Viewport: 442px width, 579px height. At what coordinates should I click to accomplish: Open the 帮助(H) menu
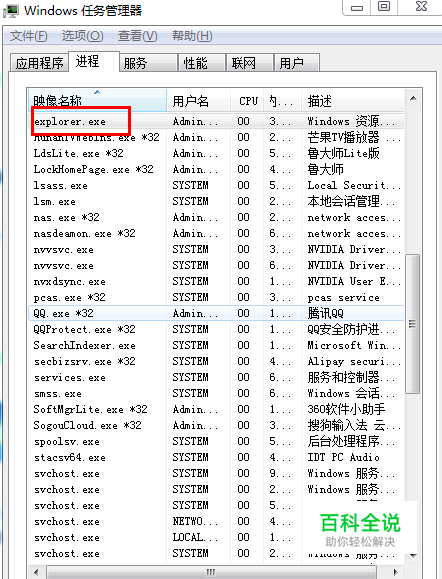tap(192, 36)
